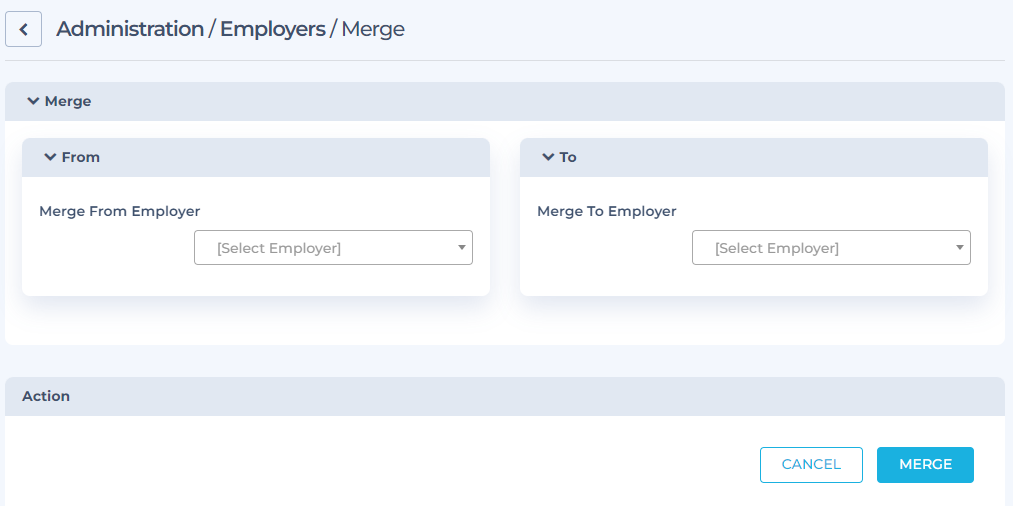The width and height of the screenshot is (1013, 506).
Task: Open the Administration breadcrumb link
Action: pyautogui.click(x=130, y=29)
